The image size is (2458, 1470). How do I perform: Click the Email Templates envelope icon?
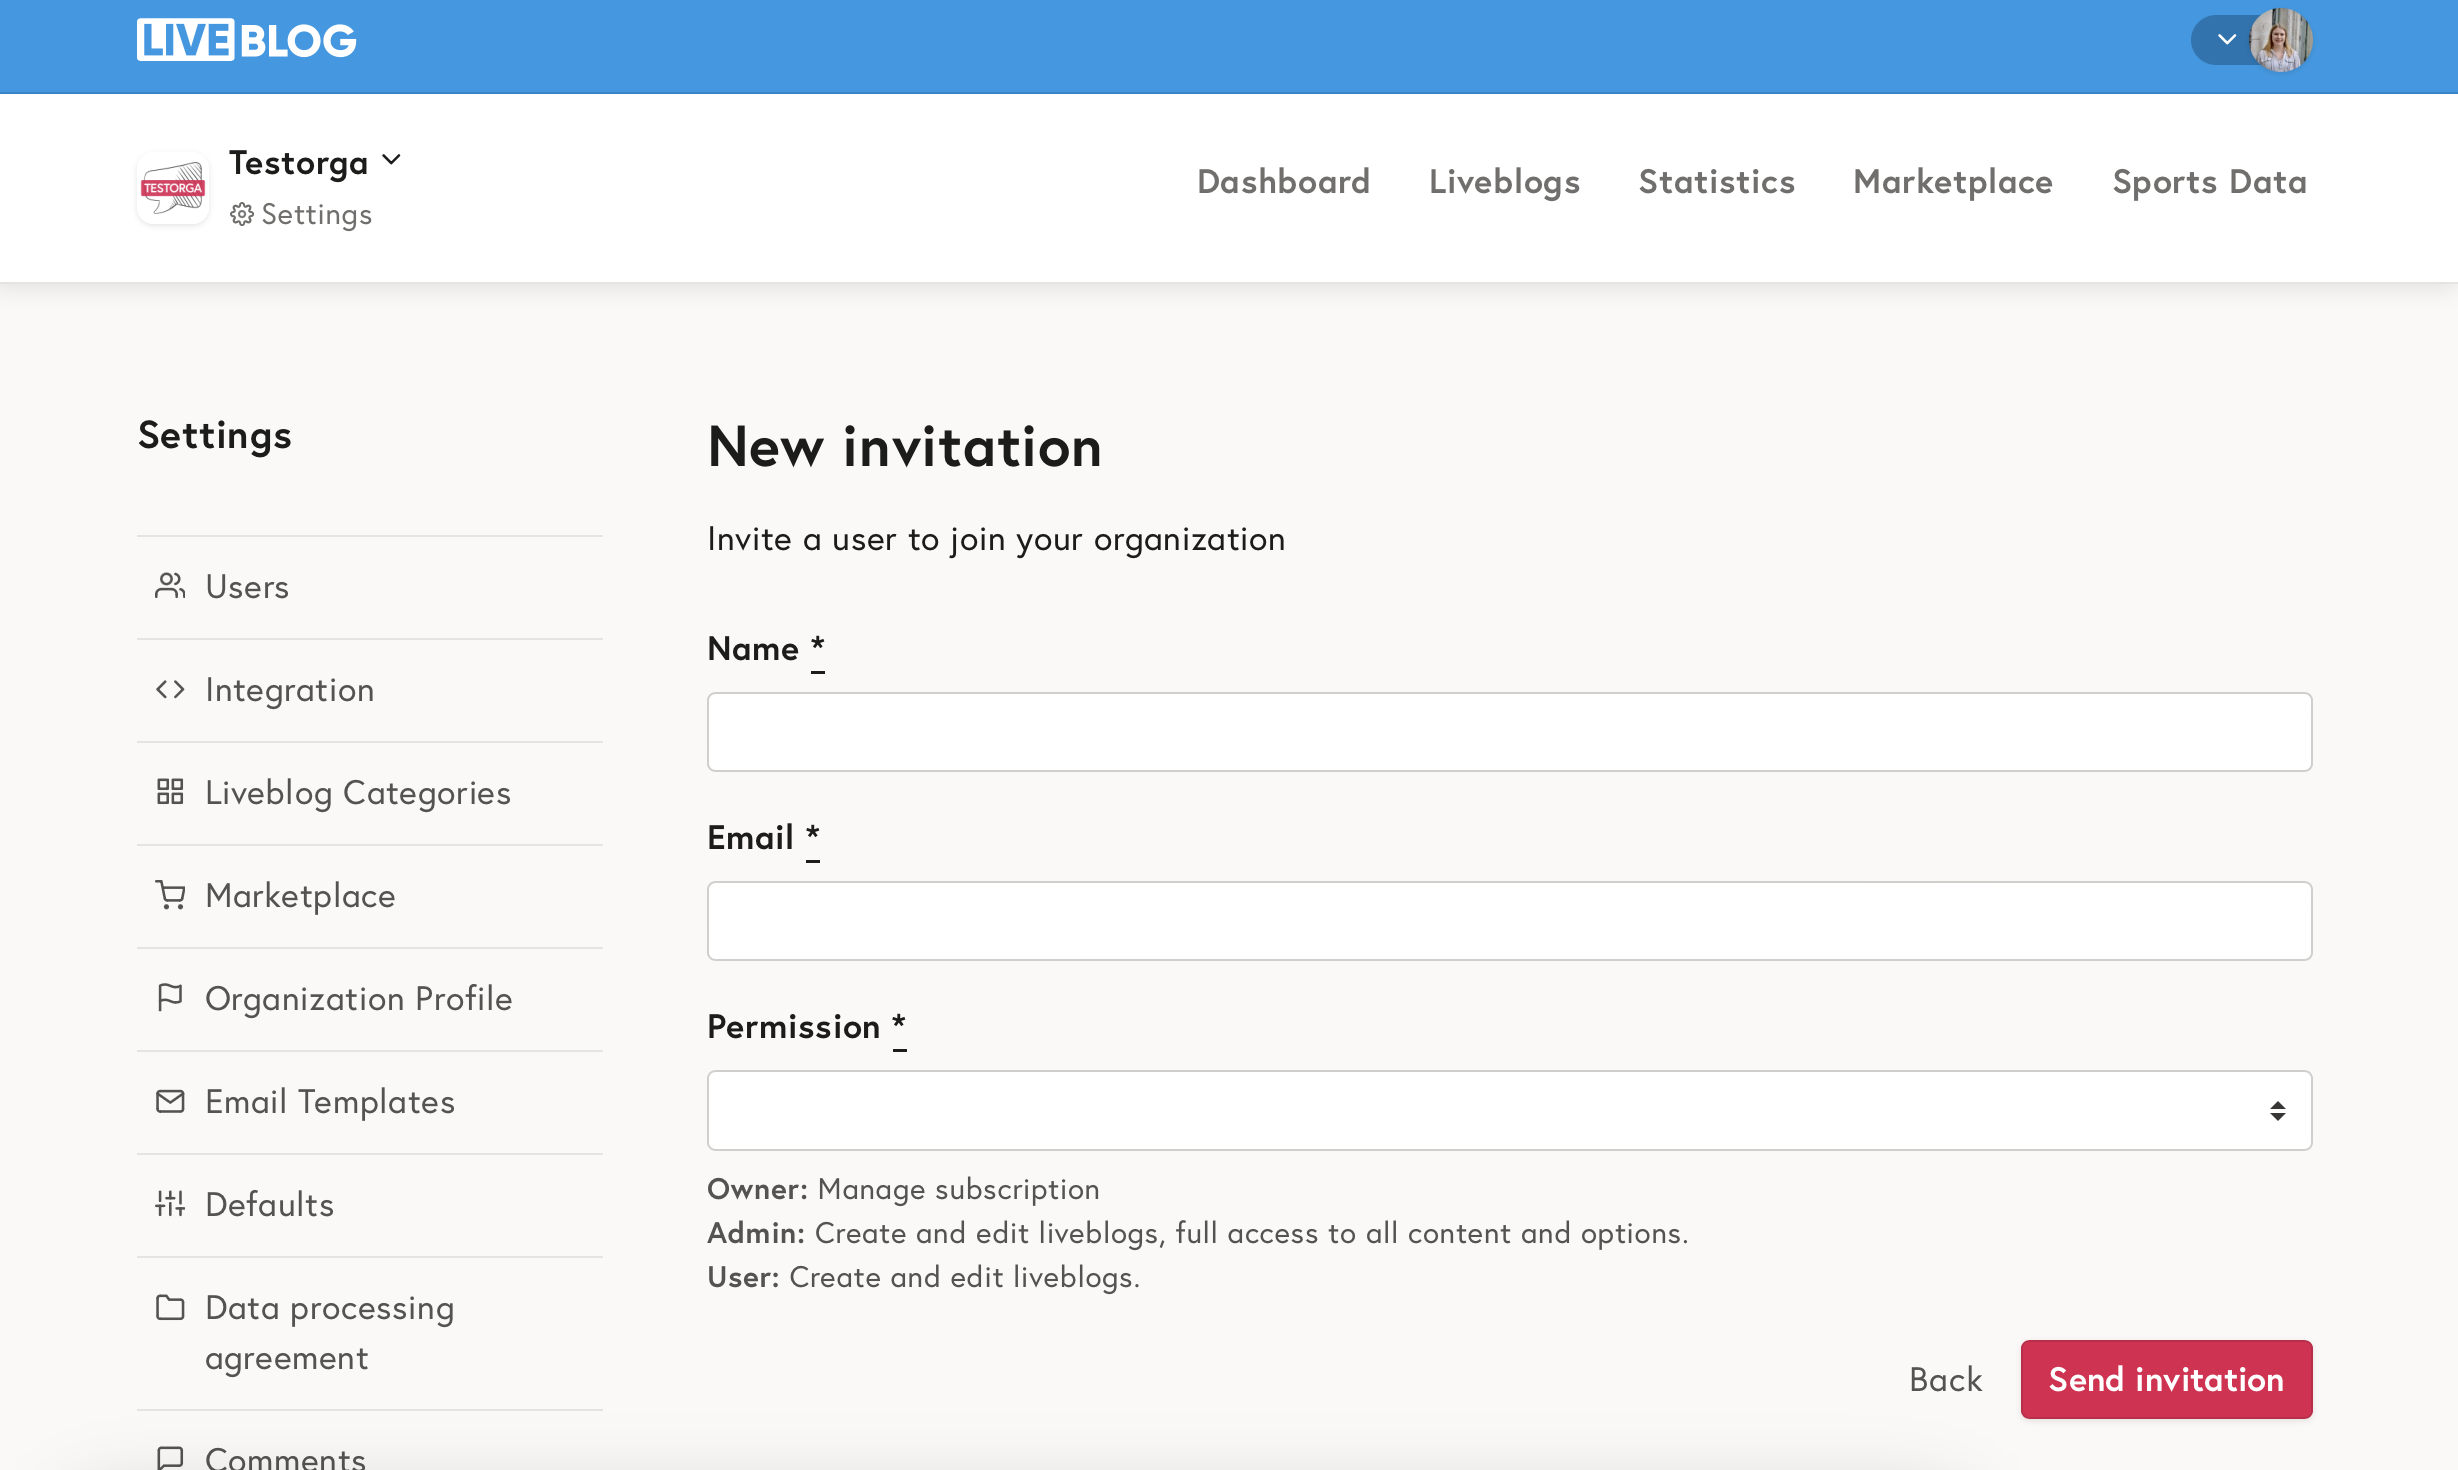click(x=170, y=1101)
